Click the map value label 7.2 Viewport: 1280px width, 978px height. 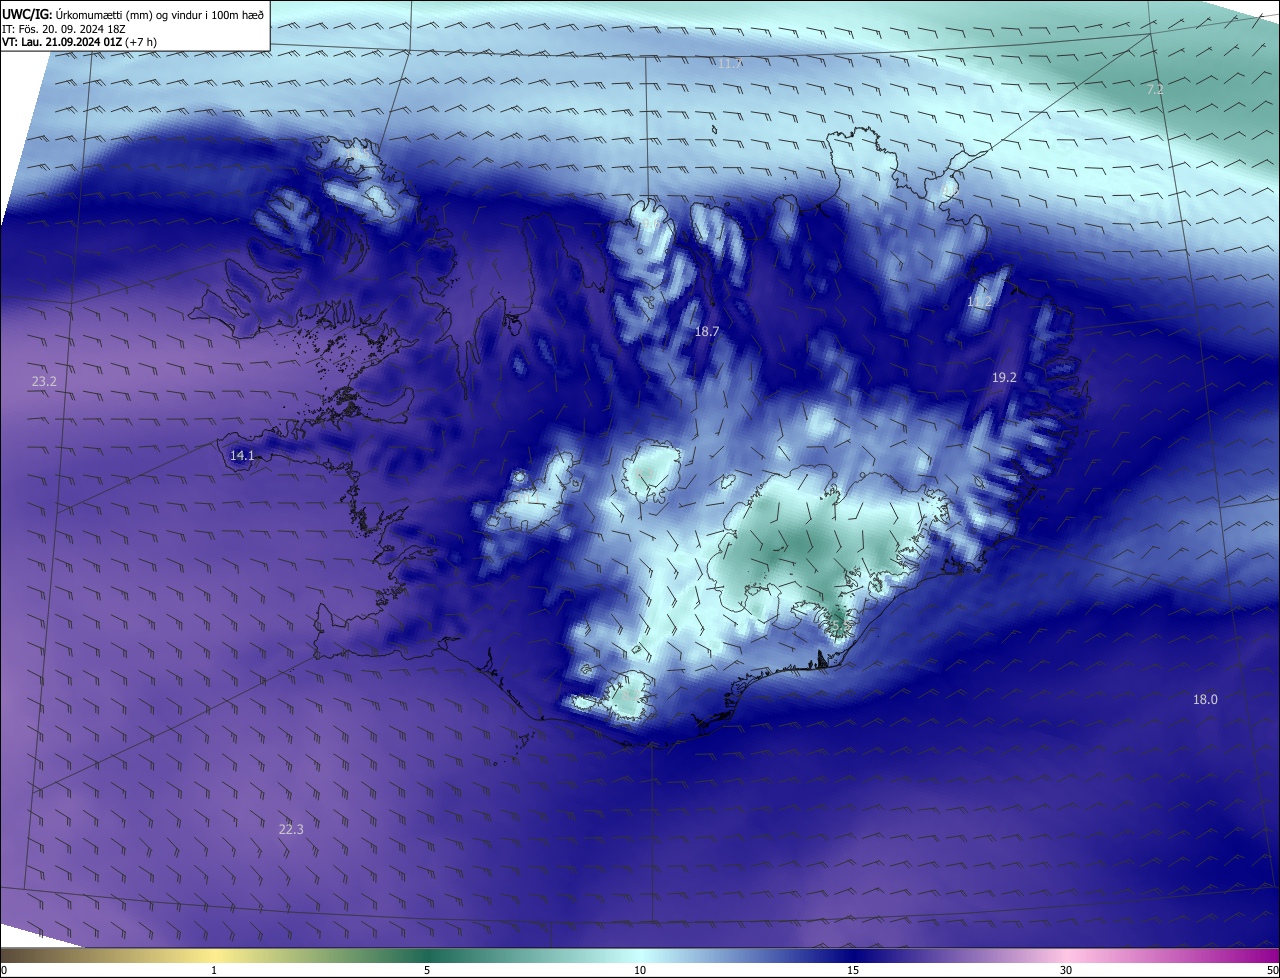[x=1155, y=89]
